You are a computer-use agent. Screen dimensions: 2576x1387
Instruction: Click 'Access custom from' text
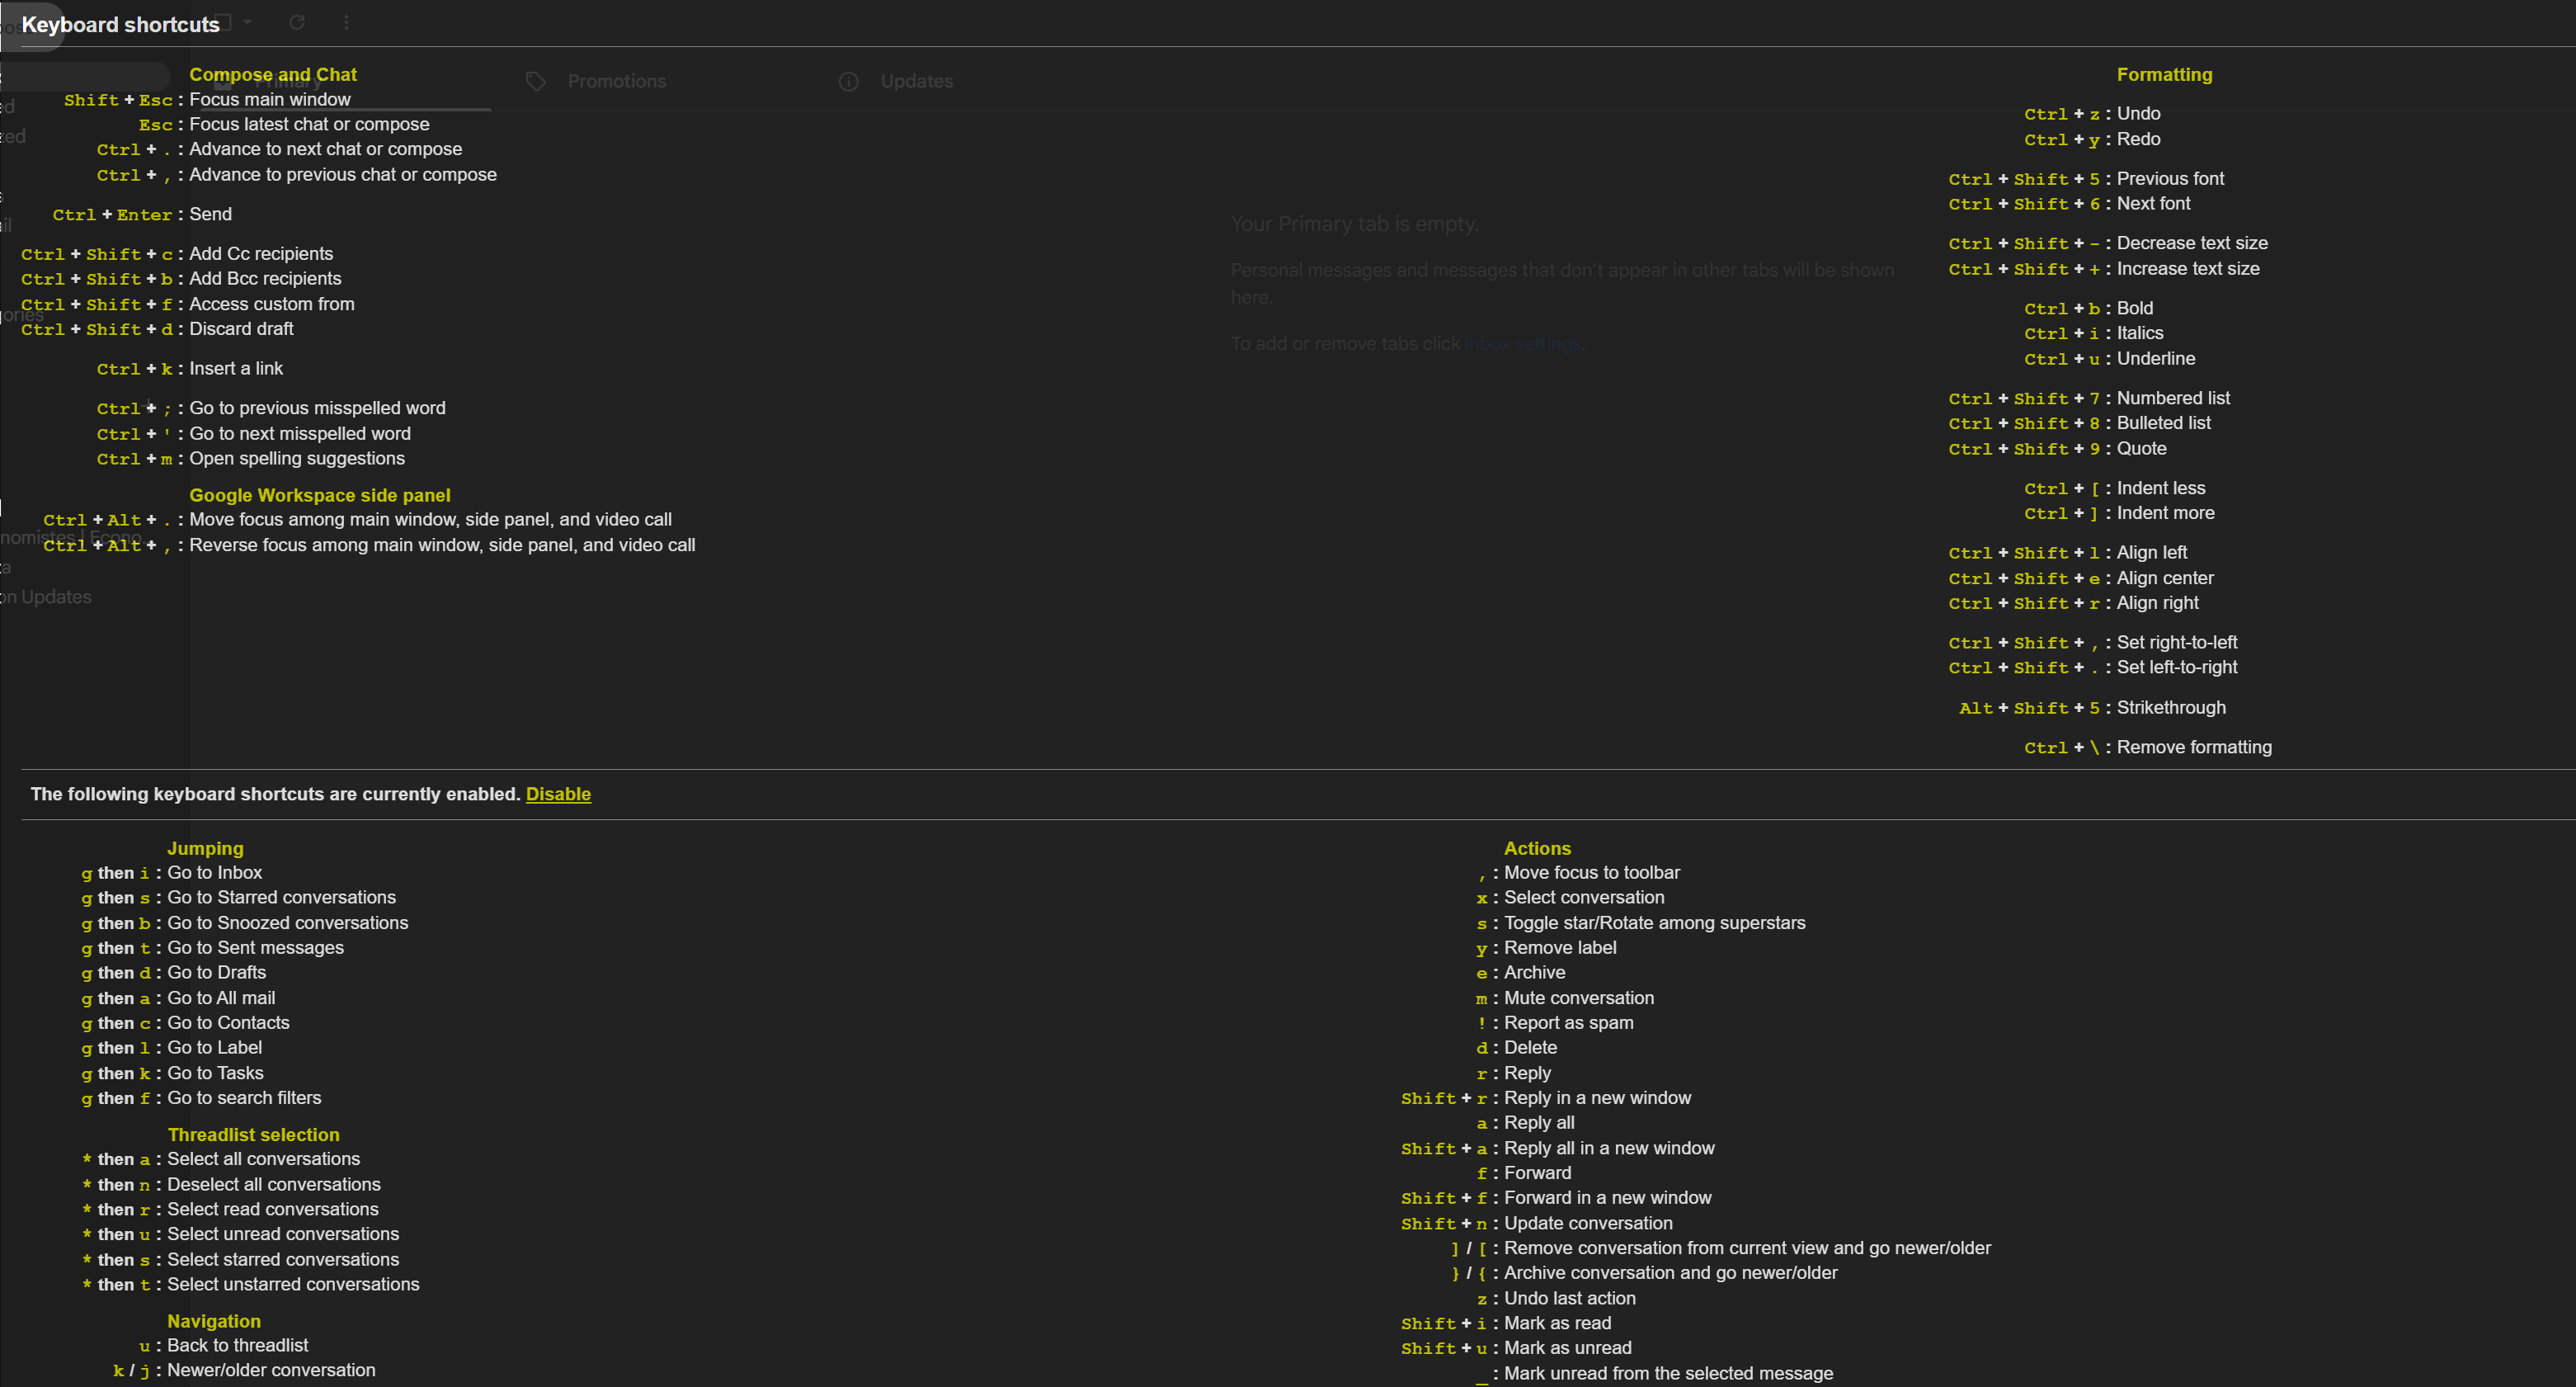272,304
